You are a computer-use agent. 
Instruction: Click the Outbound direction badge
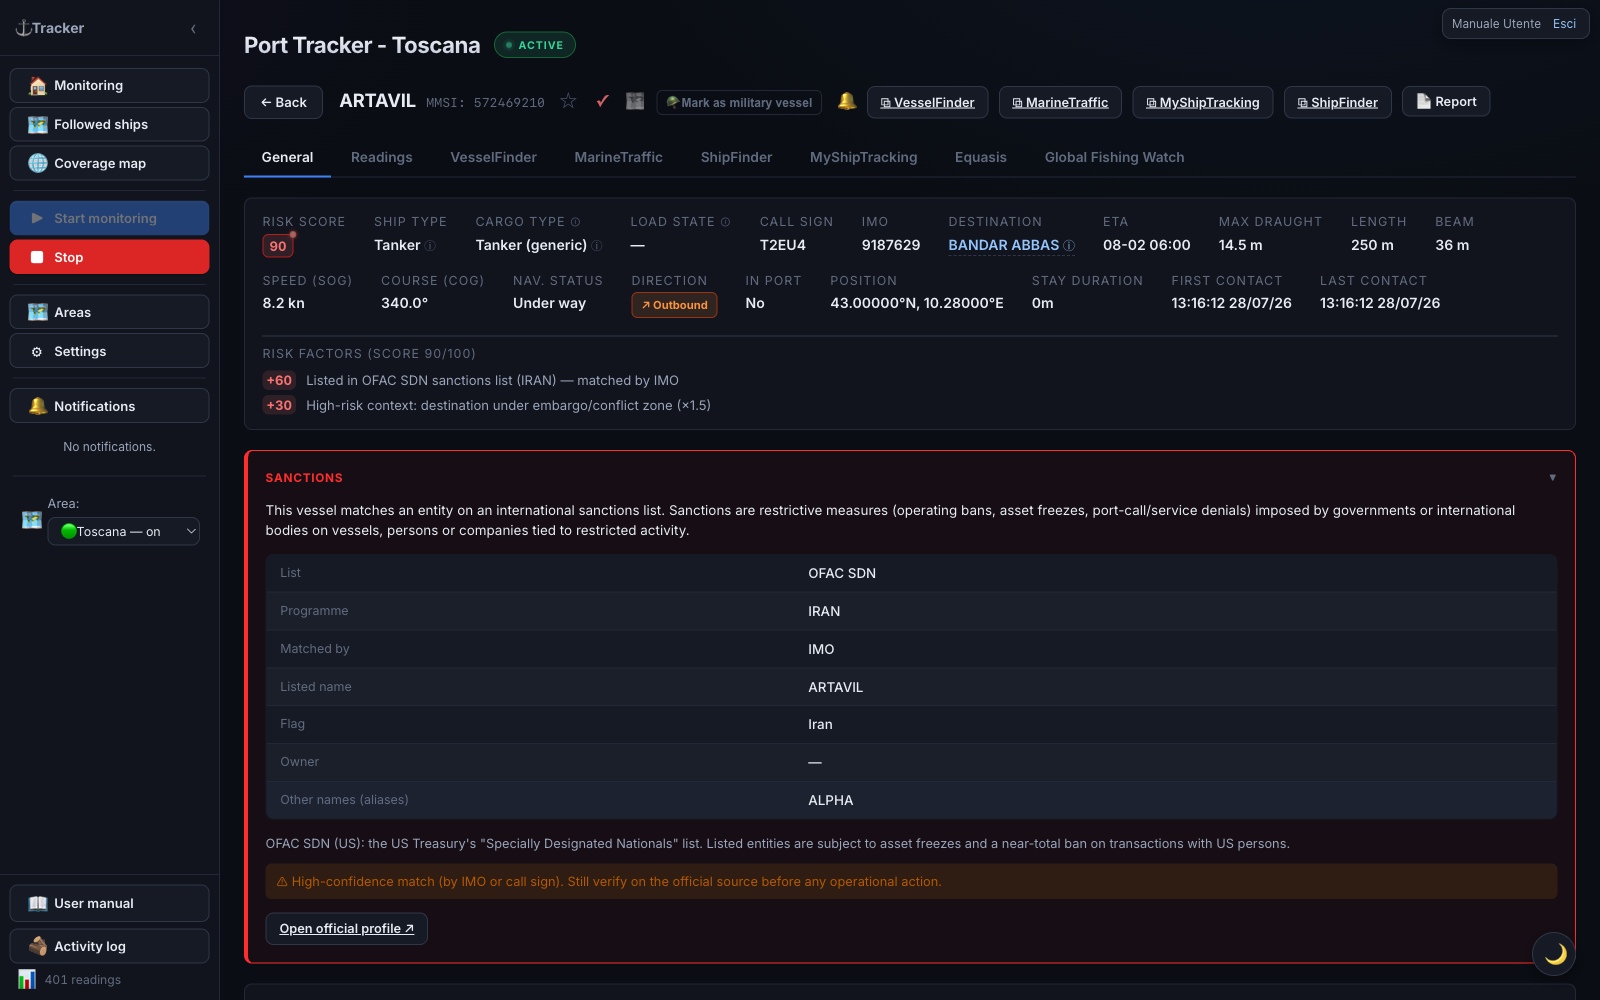point(674,305)
